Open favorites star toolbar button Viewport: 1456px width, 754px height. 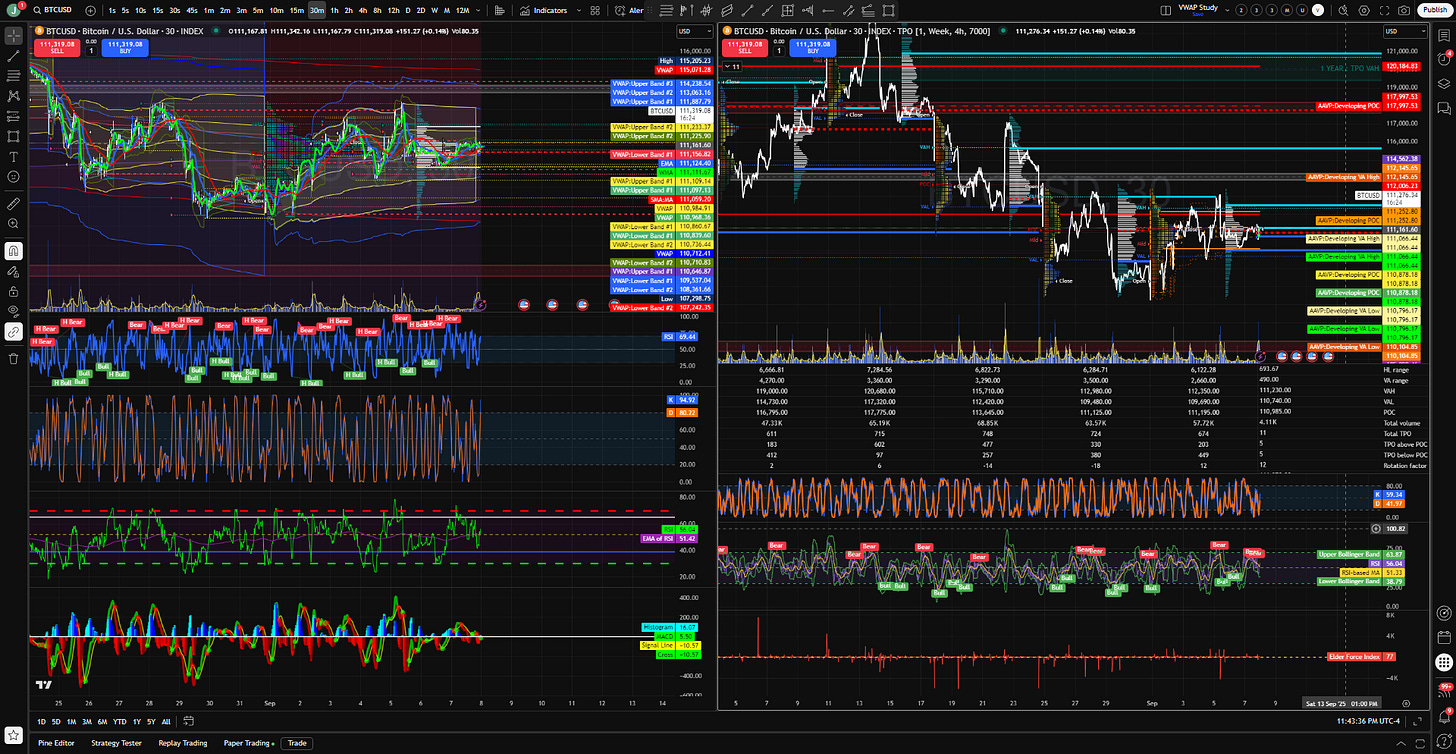(x=14, y=735)
